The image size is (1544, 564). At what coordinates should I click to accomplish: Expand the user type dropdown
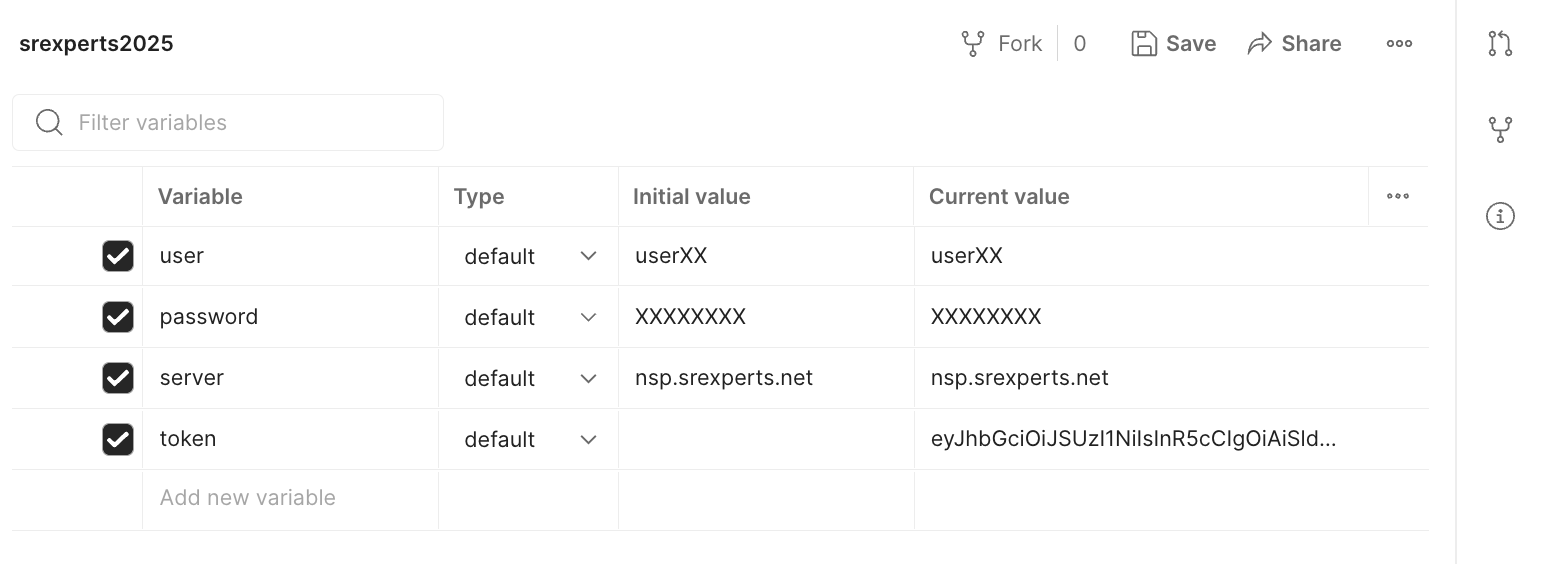coord(588,257)
